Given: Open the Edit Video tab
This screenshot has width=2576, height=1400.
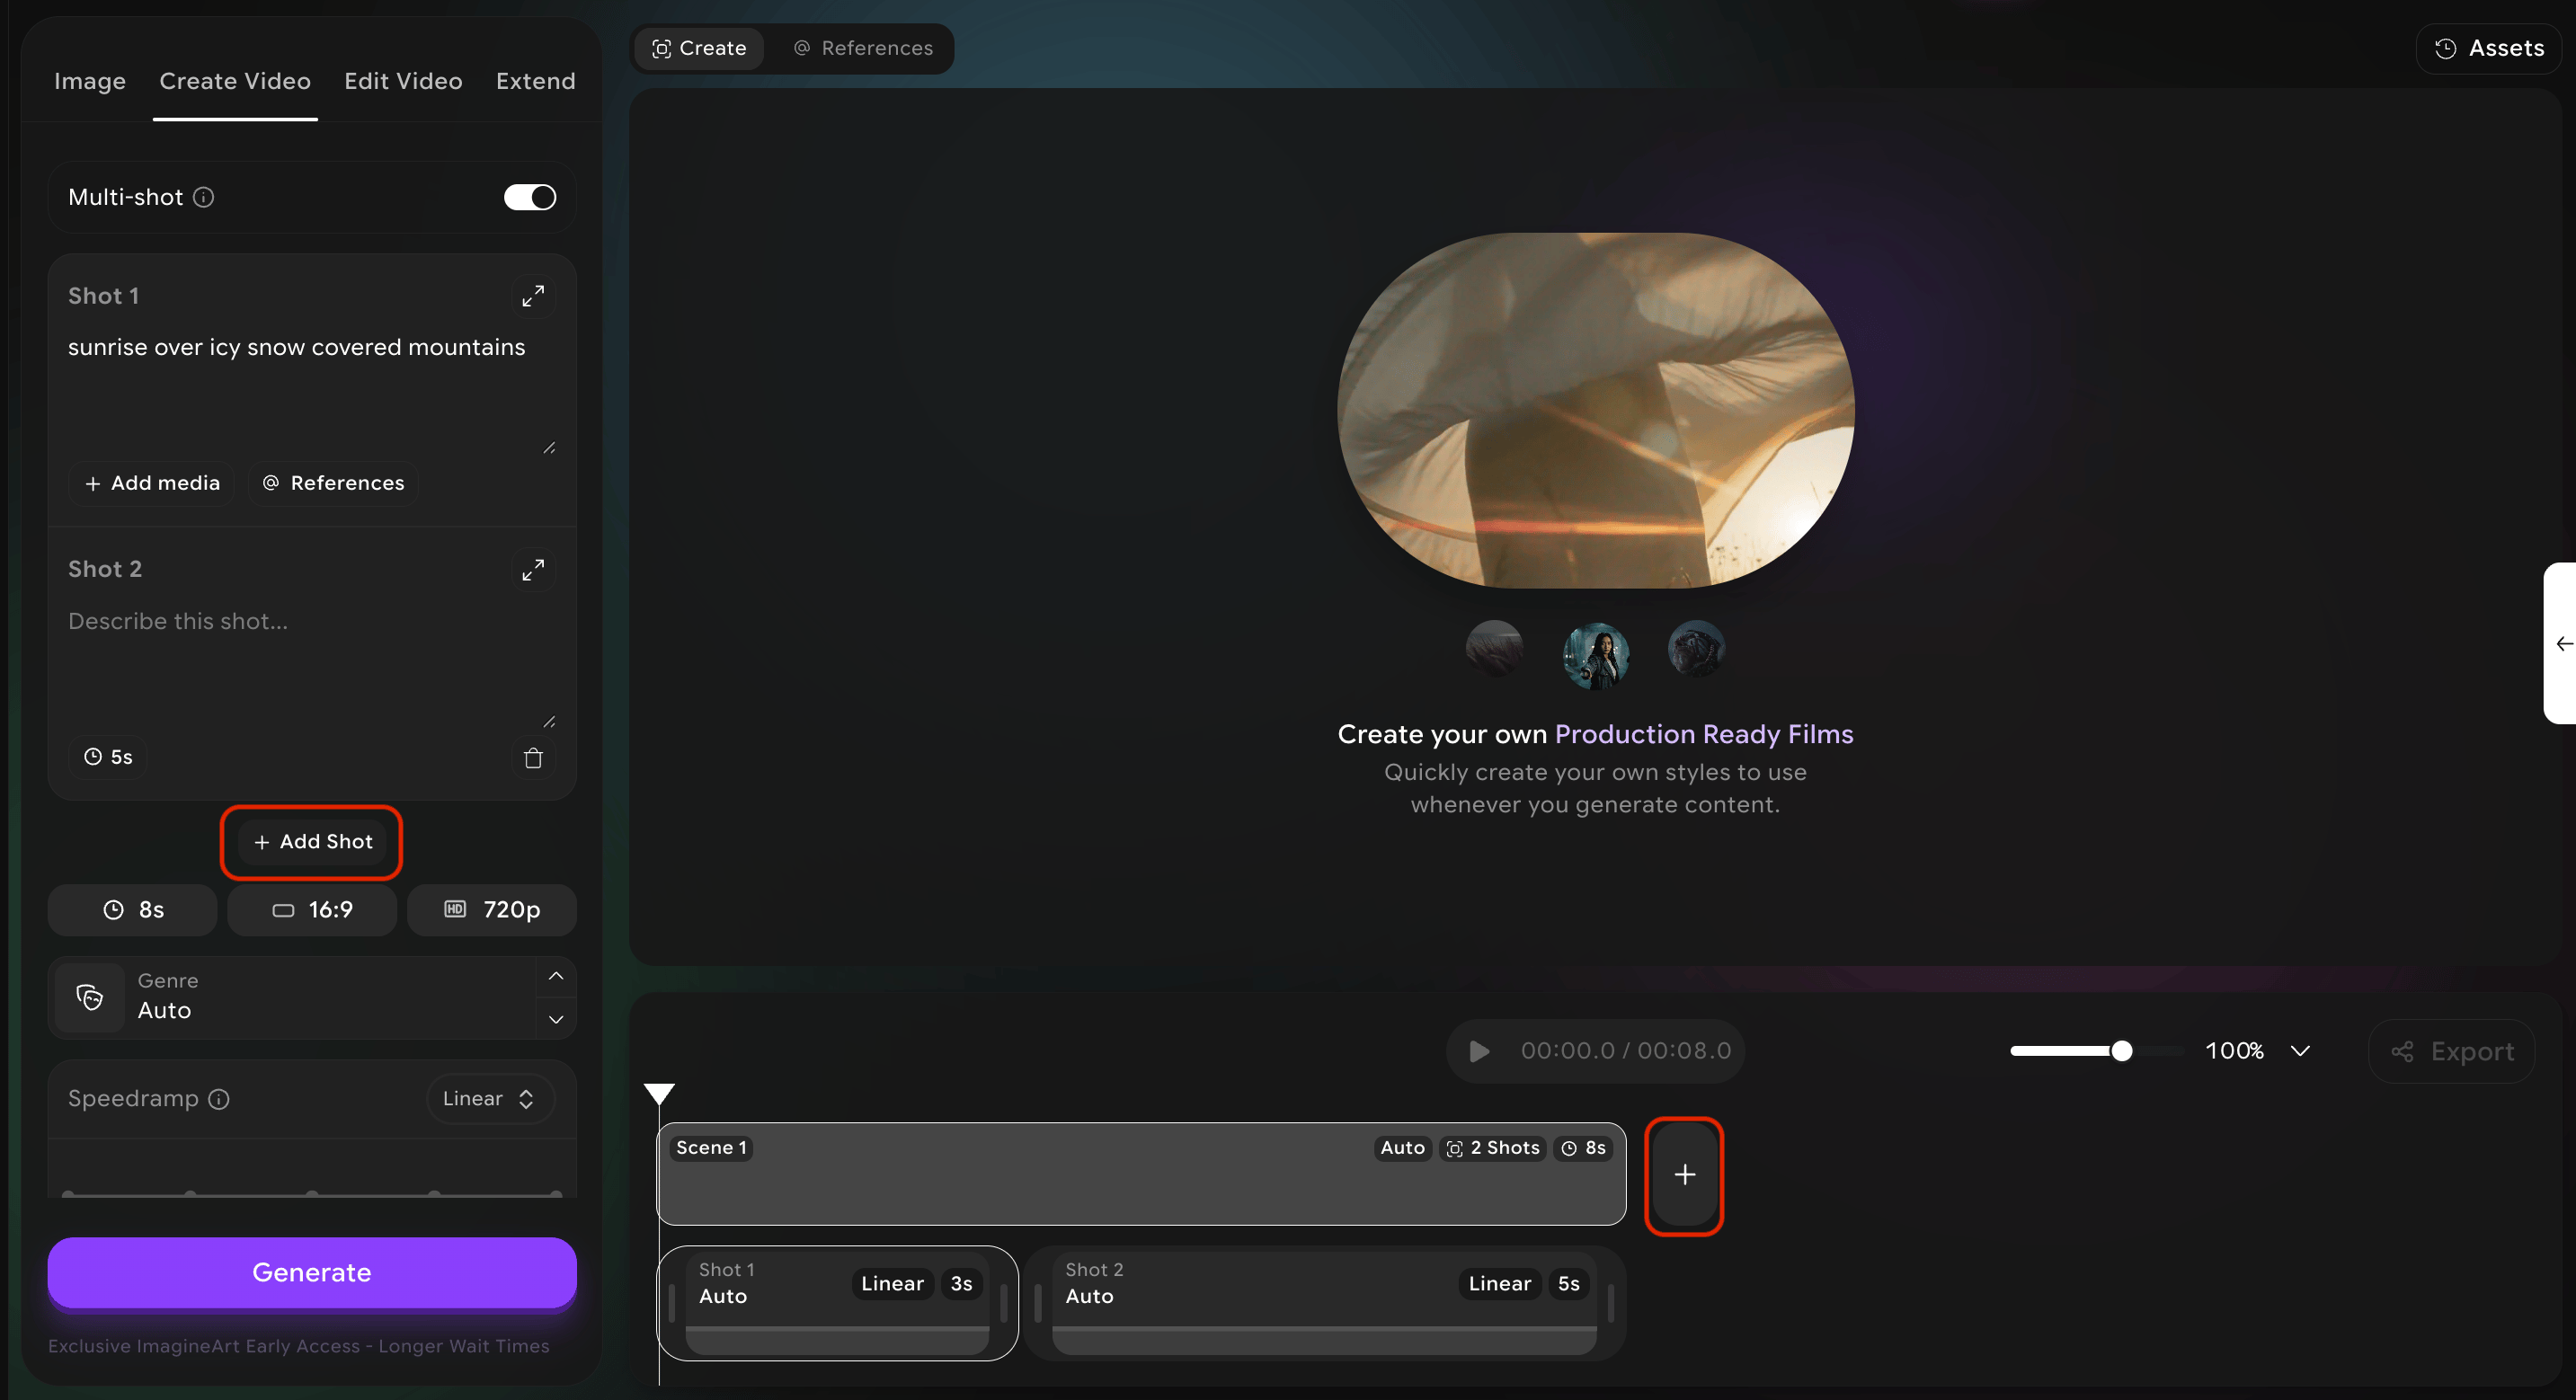Looking at the screenshot, I should pyautogui.click(x=403, y=81).
